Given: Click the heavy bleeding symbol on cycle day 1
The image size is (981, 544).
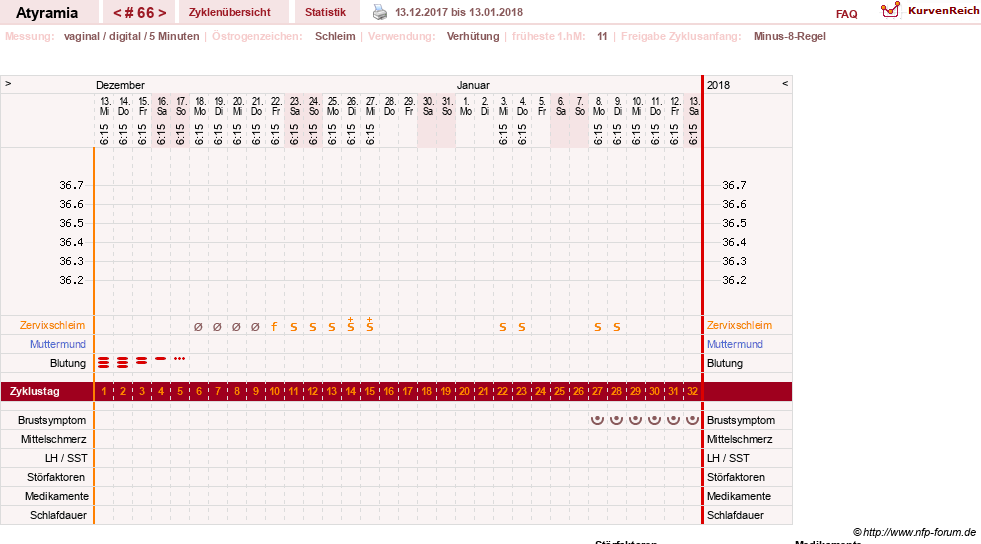Looking at the screenshot, I should (104, 362).
